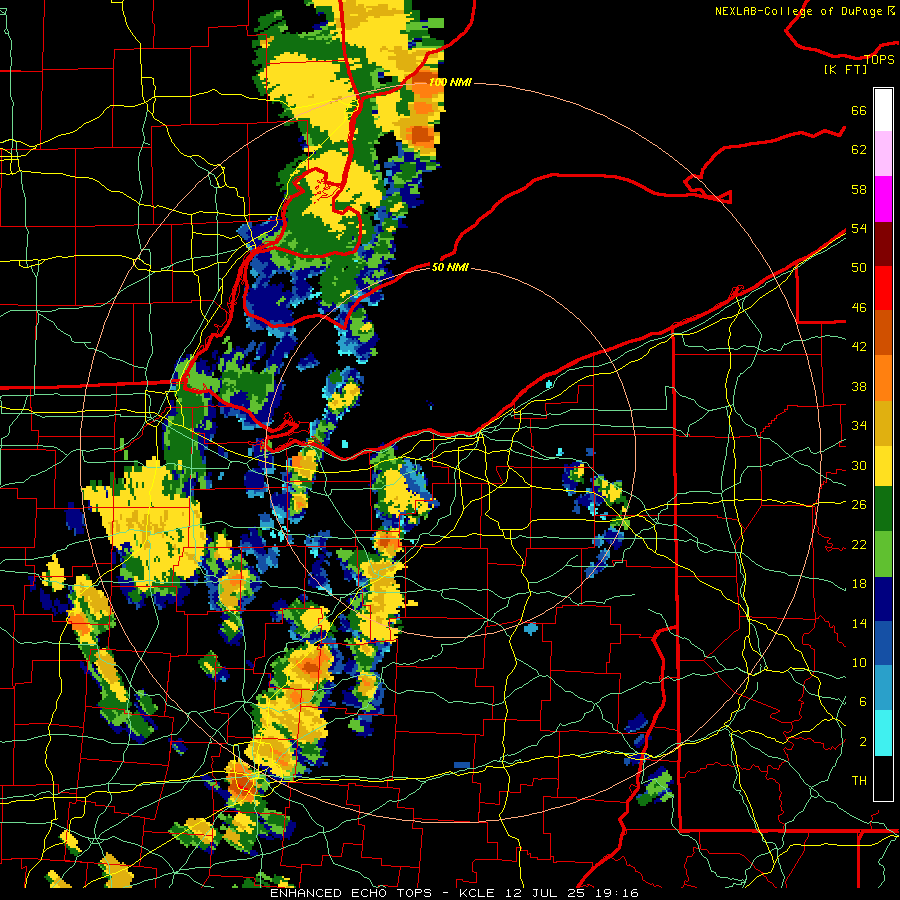Click the legend value '22'
The image size is (900, 900).
click(x=859, y=544)
